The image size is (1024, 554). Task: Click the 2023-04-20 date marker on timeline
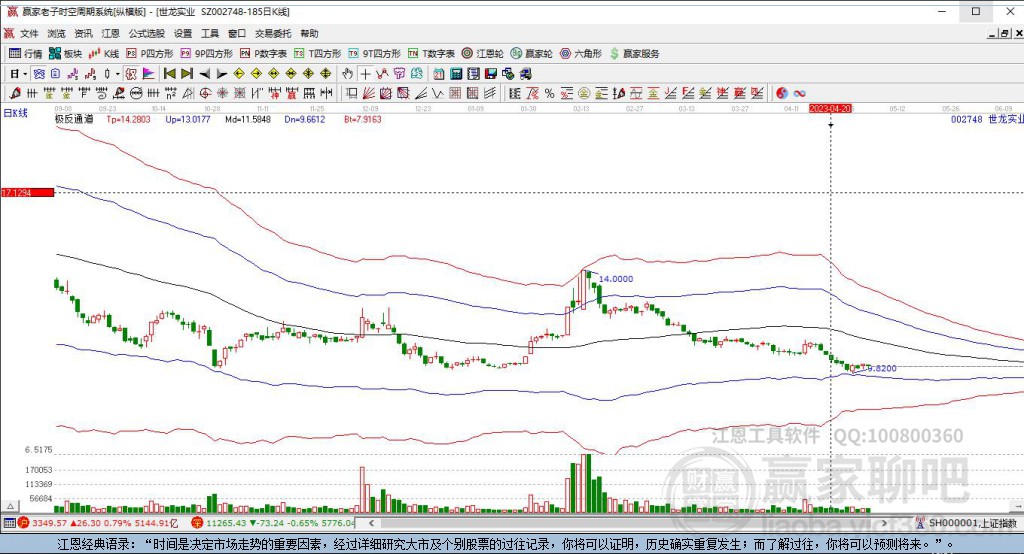[x=830, y=107]
